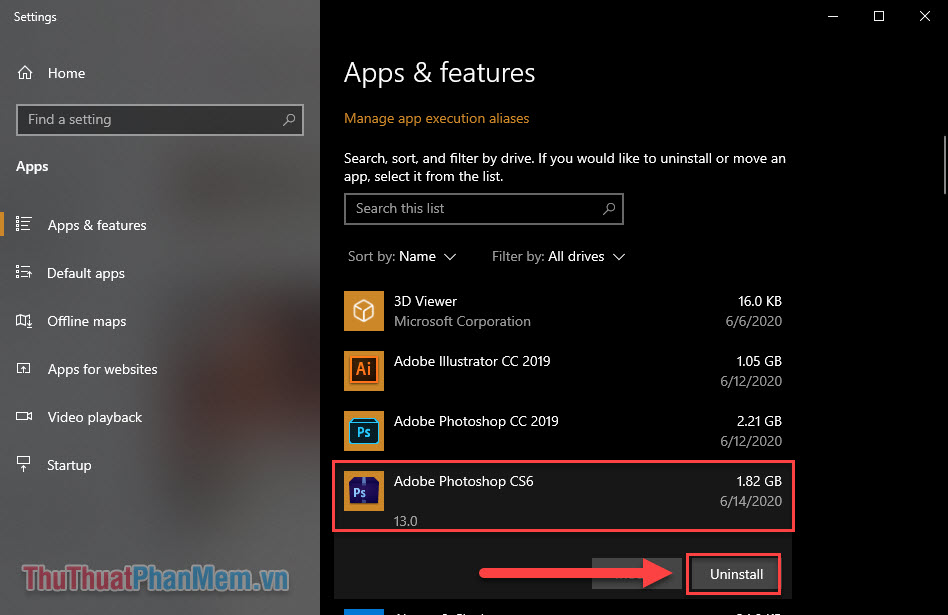Click inside the Search this list field
This screenshot has width=948, height=615.
(x=470, y=208)
